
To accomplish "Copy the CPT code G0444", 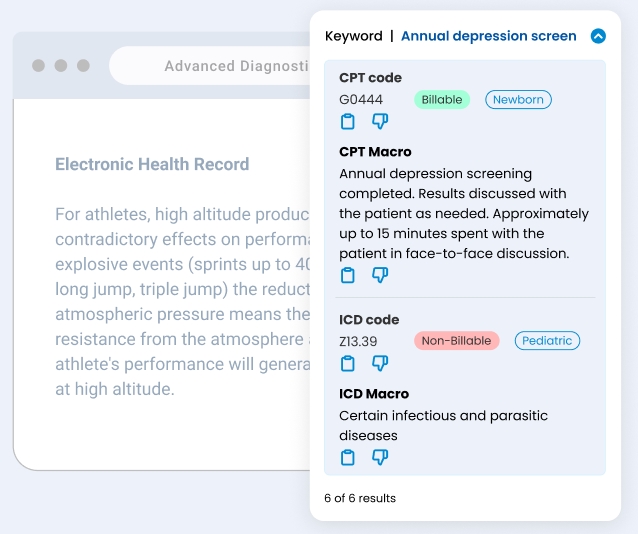I will coord(348,122).
